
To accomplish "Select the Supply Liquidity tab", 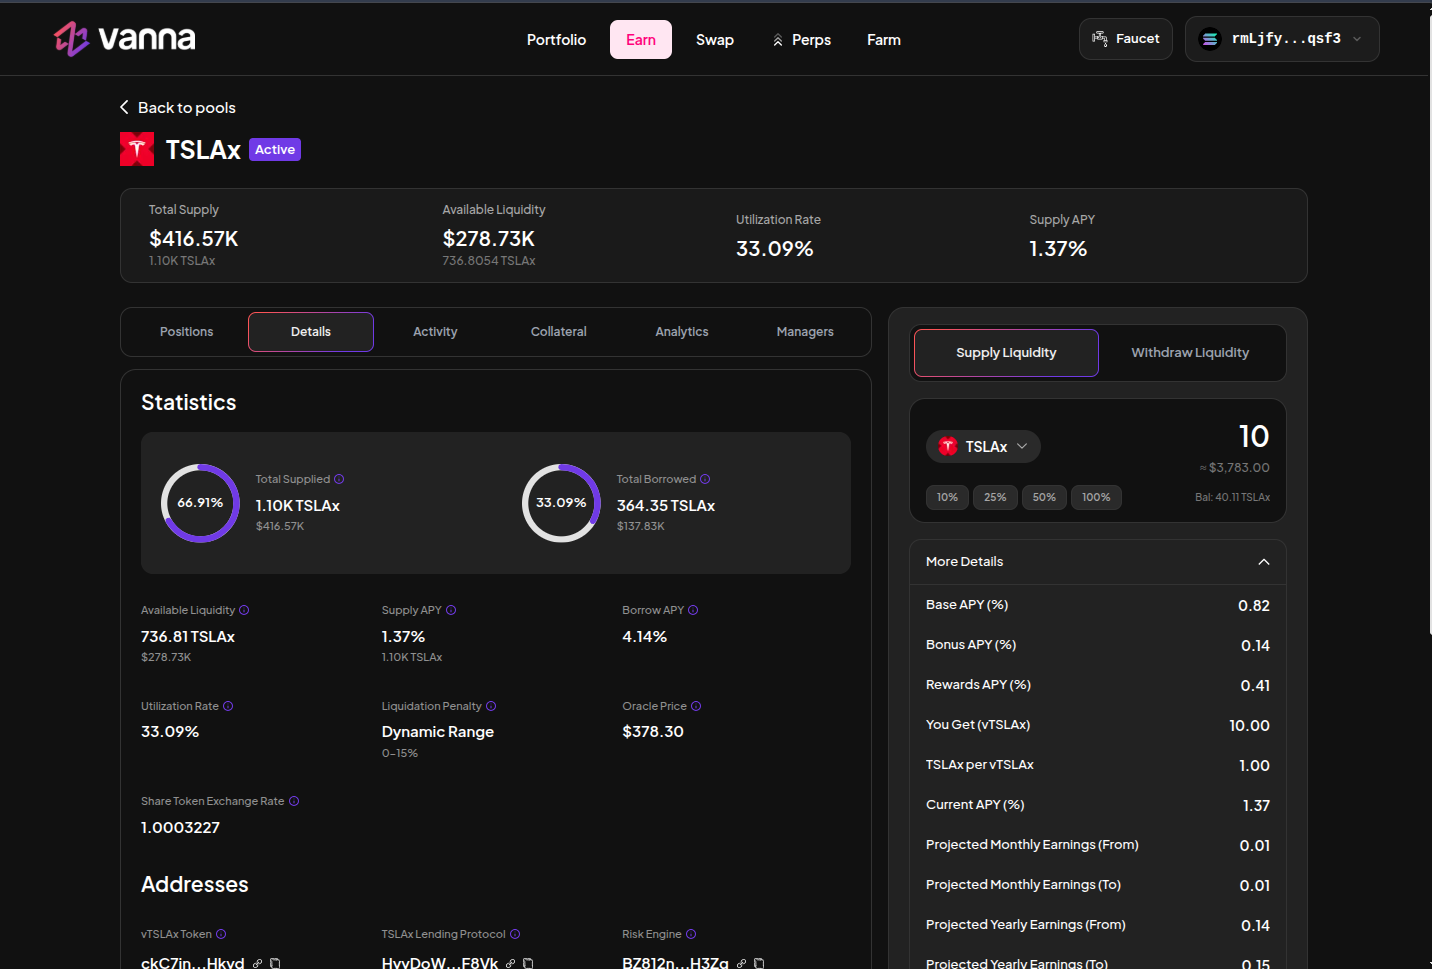I will coord(1006,353).
